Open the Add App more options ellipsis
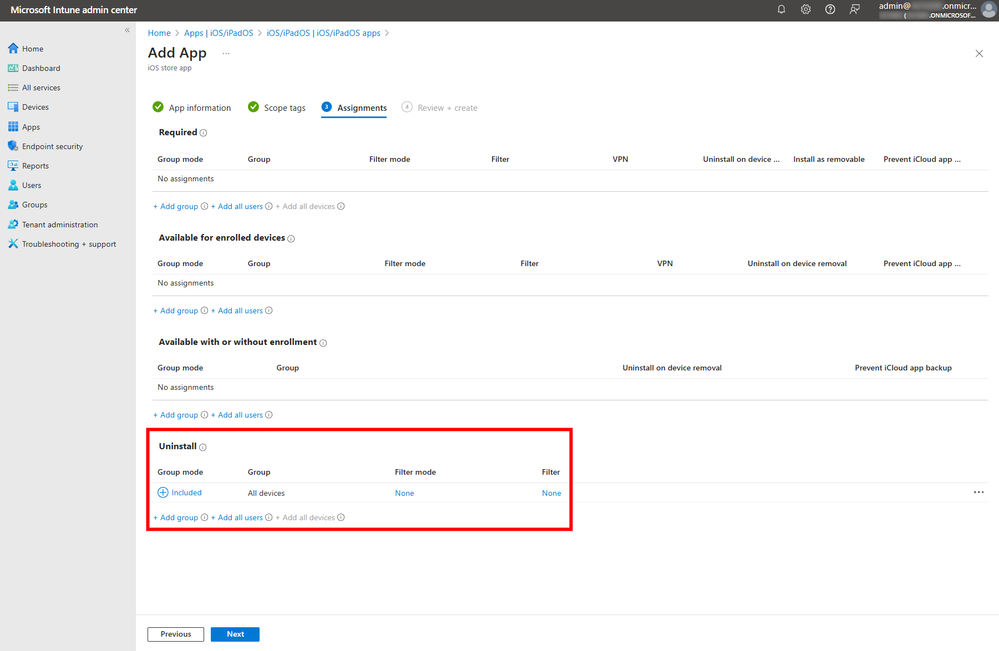The height and width of the screenshot is (651, 999). point(226,54)
